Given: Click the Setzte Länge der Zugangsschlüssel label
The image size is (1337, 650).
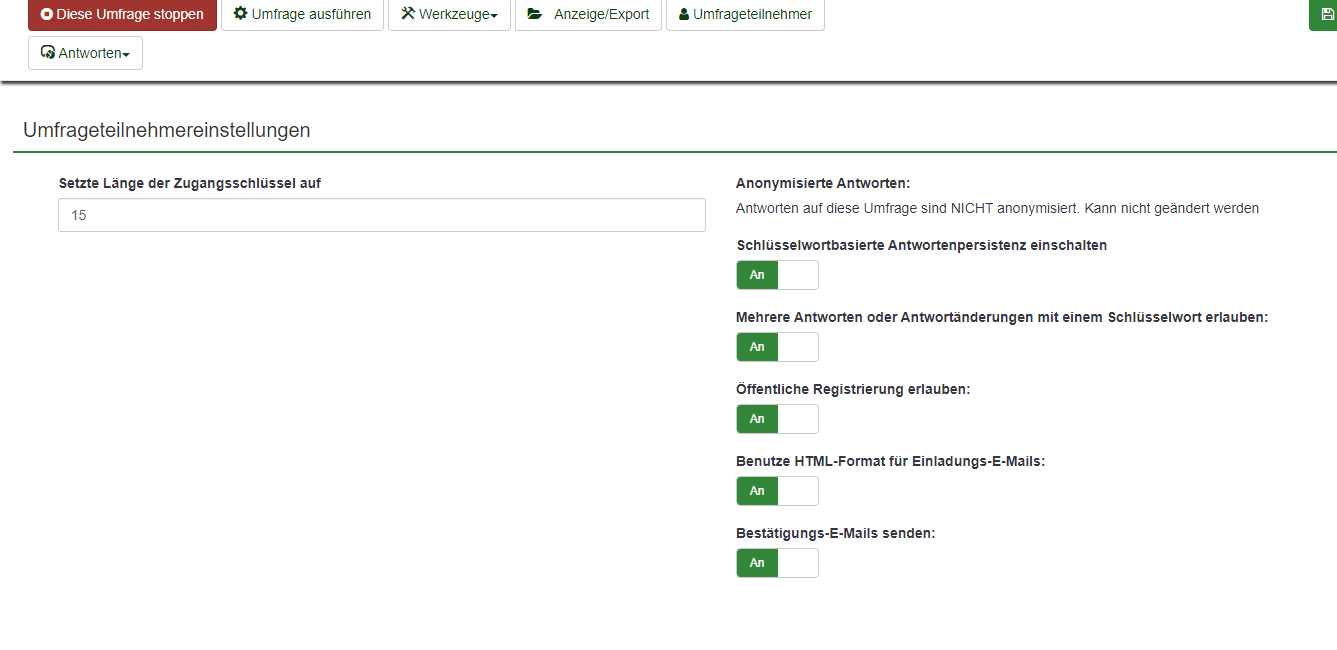Looking at the screenshot, I should click(190, 183).
